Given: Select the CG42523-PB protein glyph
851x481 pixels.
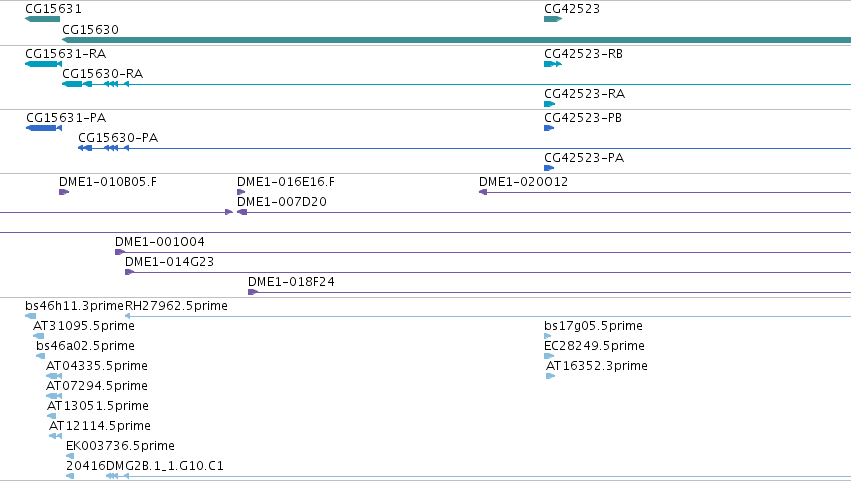Looking at the screenshot, I should pos(549,128).
